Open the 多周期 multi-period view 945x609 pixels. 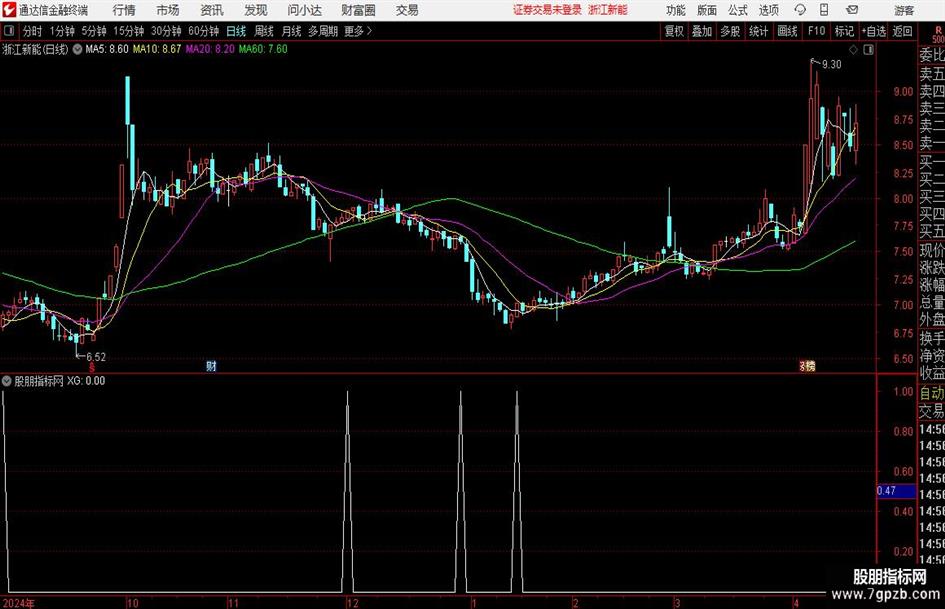click(323, 31)
